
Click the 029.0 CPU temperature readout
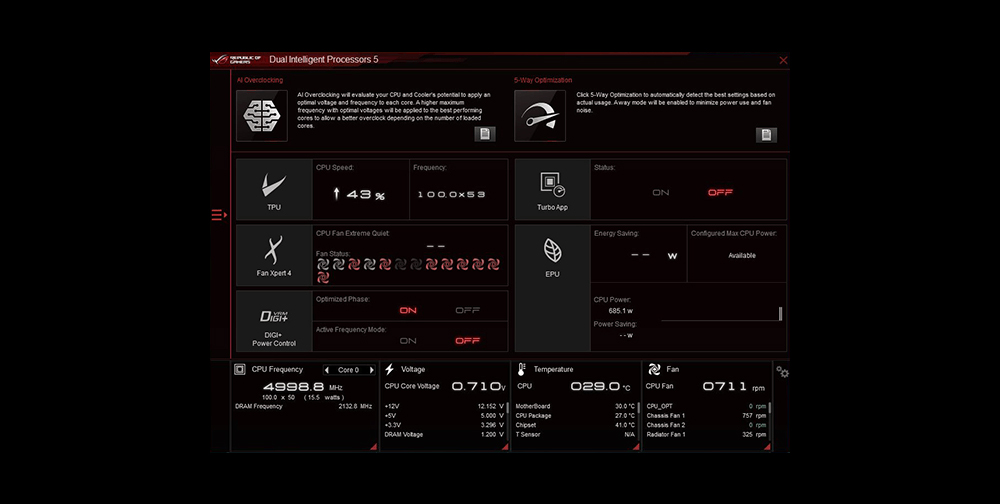600,386
